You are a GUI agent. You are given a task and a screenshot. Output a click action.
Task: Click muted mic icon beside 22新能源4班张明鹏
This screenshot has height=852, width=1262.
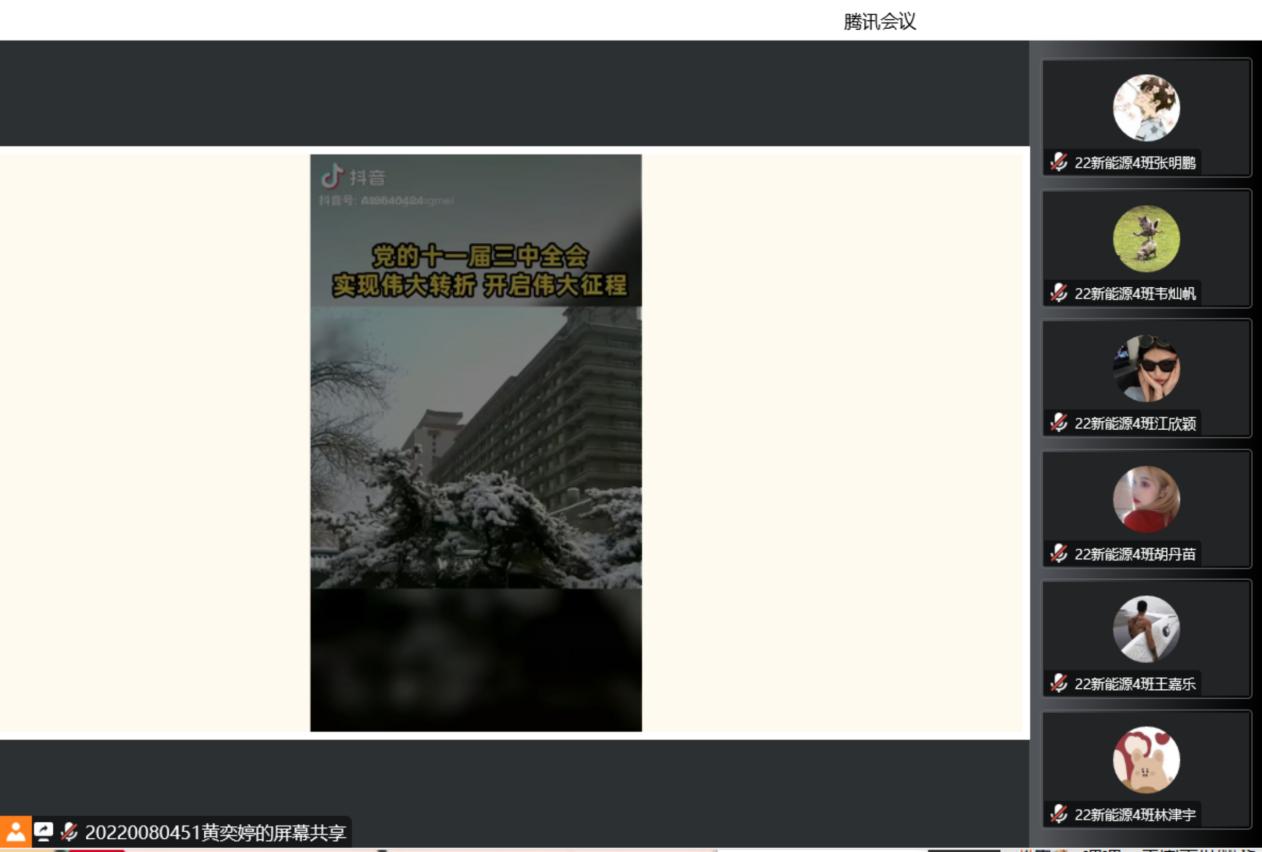tap(1059, 162)
